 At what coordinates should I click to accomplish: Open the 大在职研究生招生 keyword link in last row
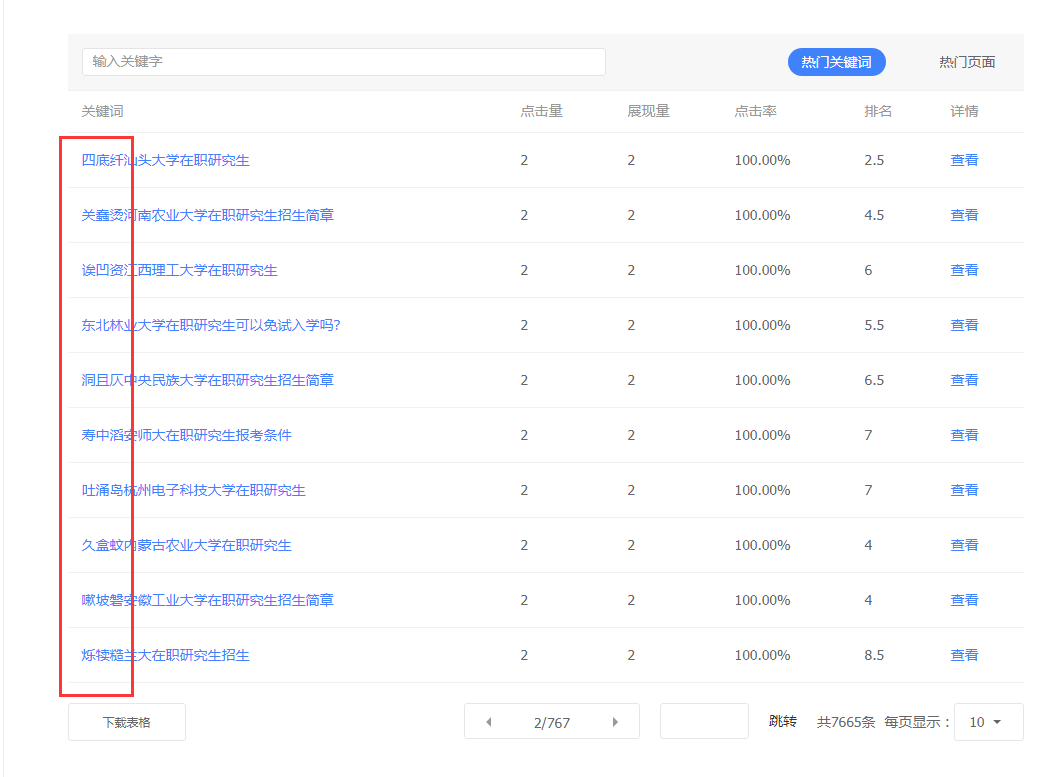(165, 655)
